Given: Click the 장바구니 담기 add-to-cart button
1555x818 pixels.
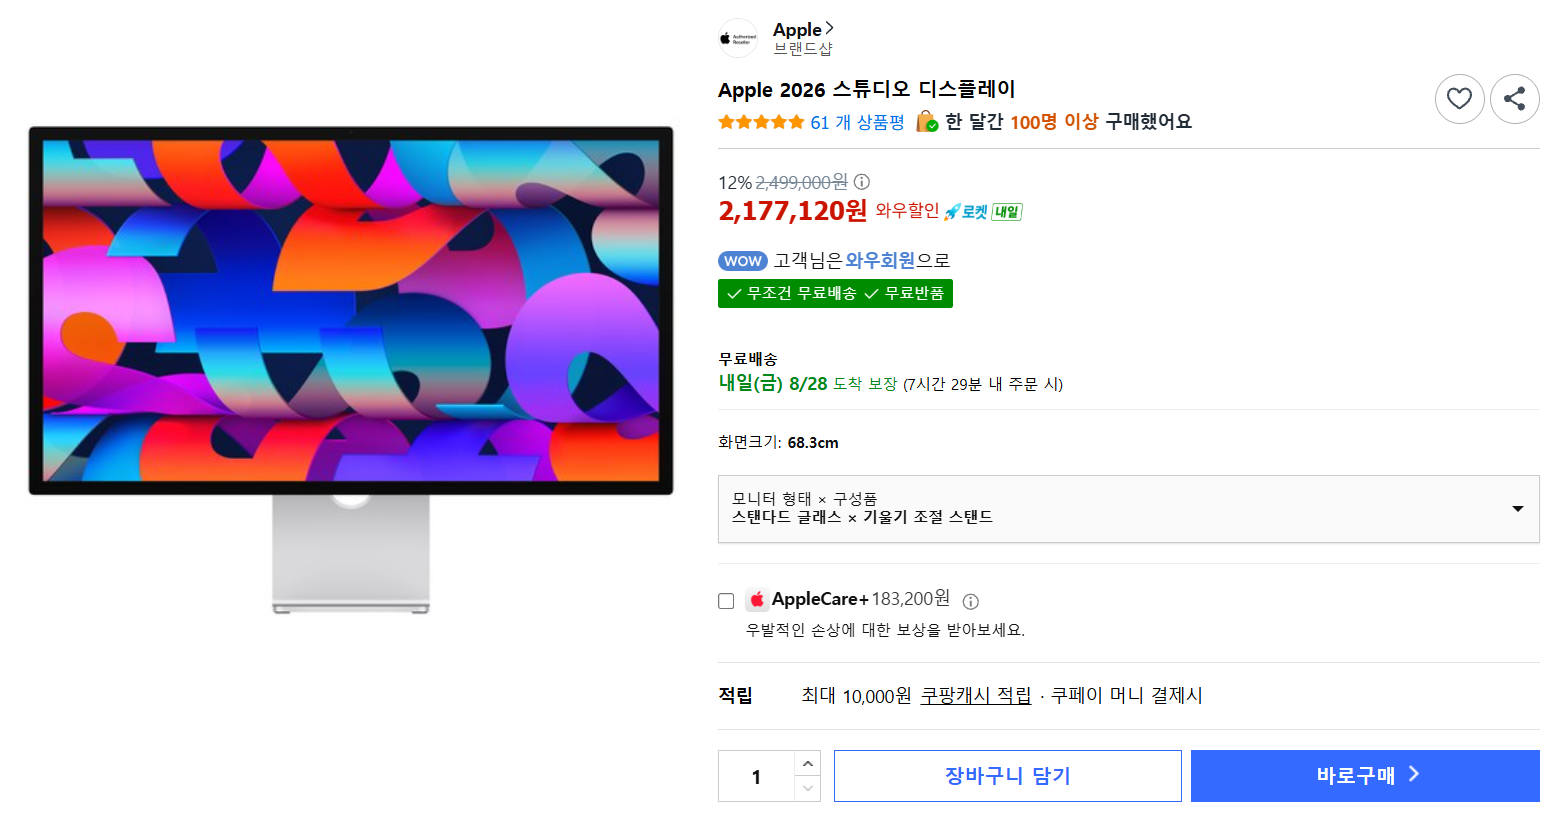Looking at the screenshot, I should (x=1008, y=776).
